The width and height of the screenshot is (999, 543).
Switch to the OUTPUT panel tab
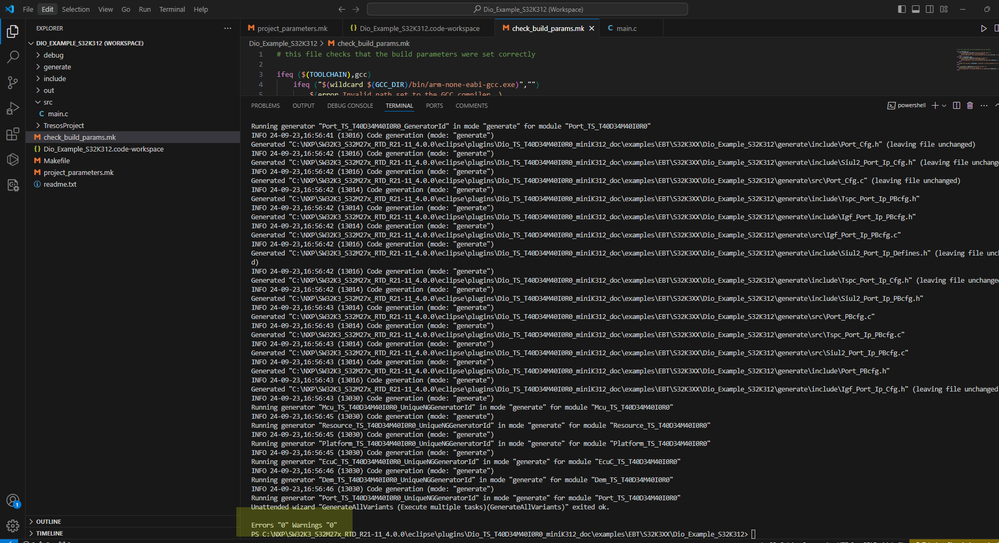point(303,106)
